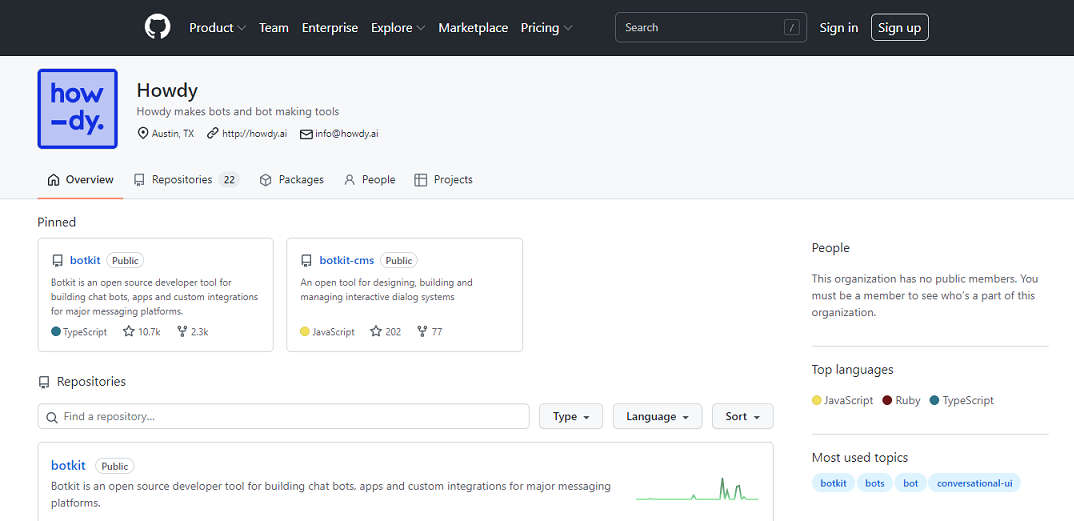The width and height of the screenshot is (1074, 521).
Task: Click the slash shortcut icon in search
Action: pyautogui.click(x=792, y=27)
